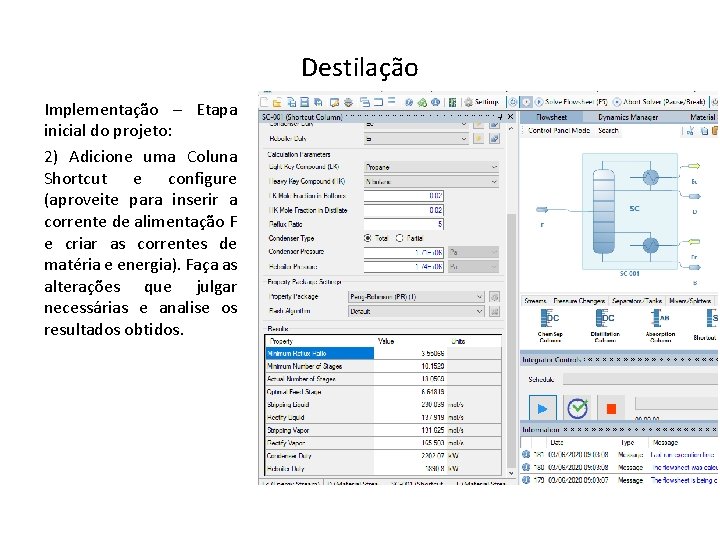Select Minimum Reflux Ratio results row
The height and width of the screenshot is (540, 720).
point(383,354)
